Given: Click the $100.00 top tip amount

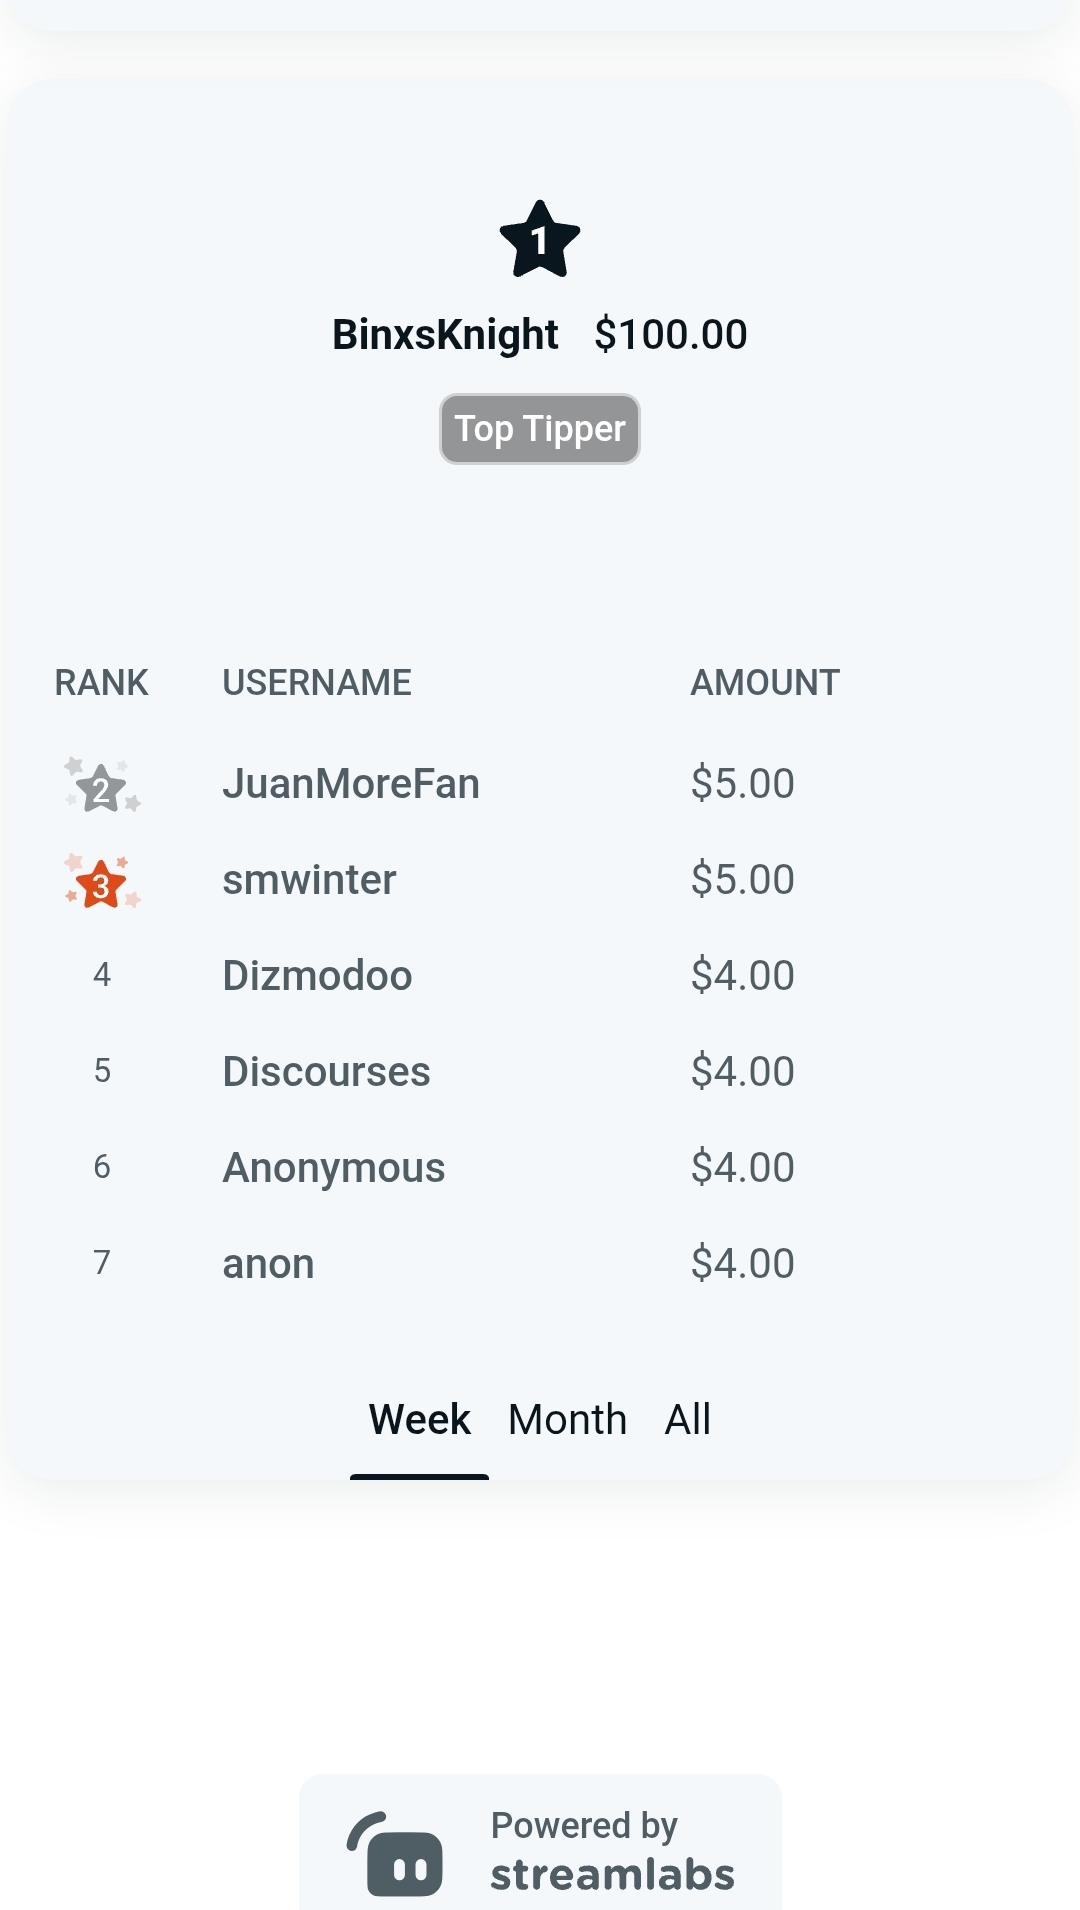Looking at the screenshot, I should click(x=670, y=335).
